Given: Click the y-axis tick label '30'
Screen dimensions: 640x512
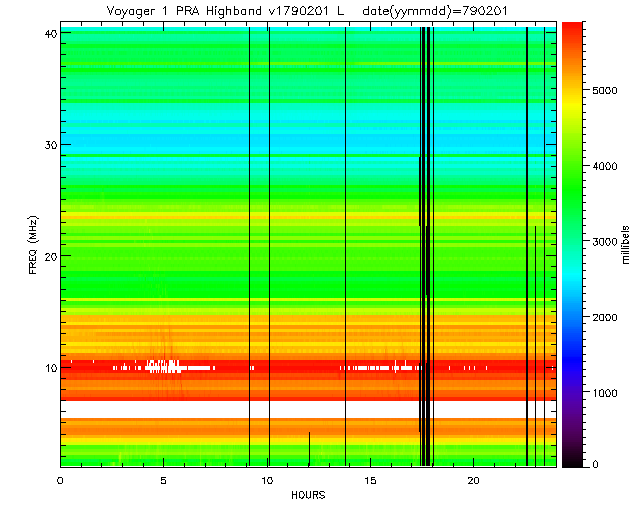Looking at the screenshot, I should pyautogui.click(x=50, y=145).
